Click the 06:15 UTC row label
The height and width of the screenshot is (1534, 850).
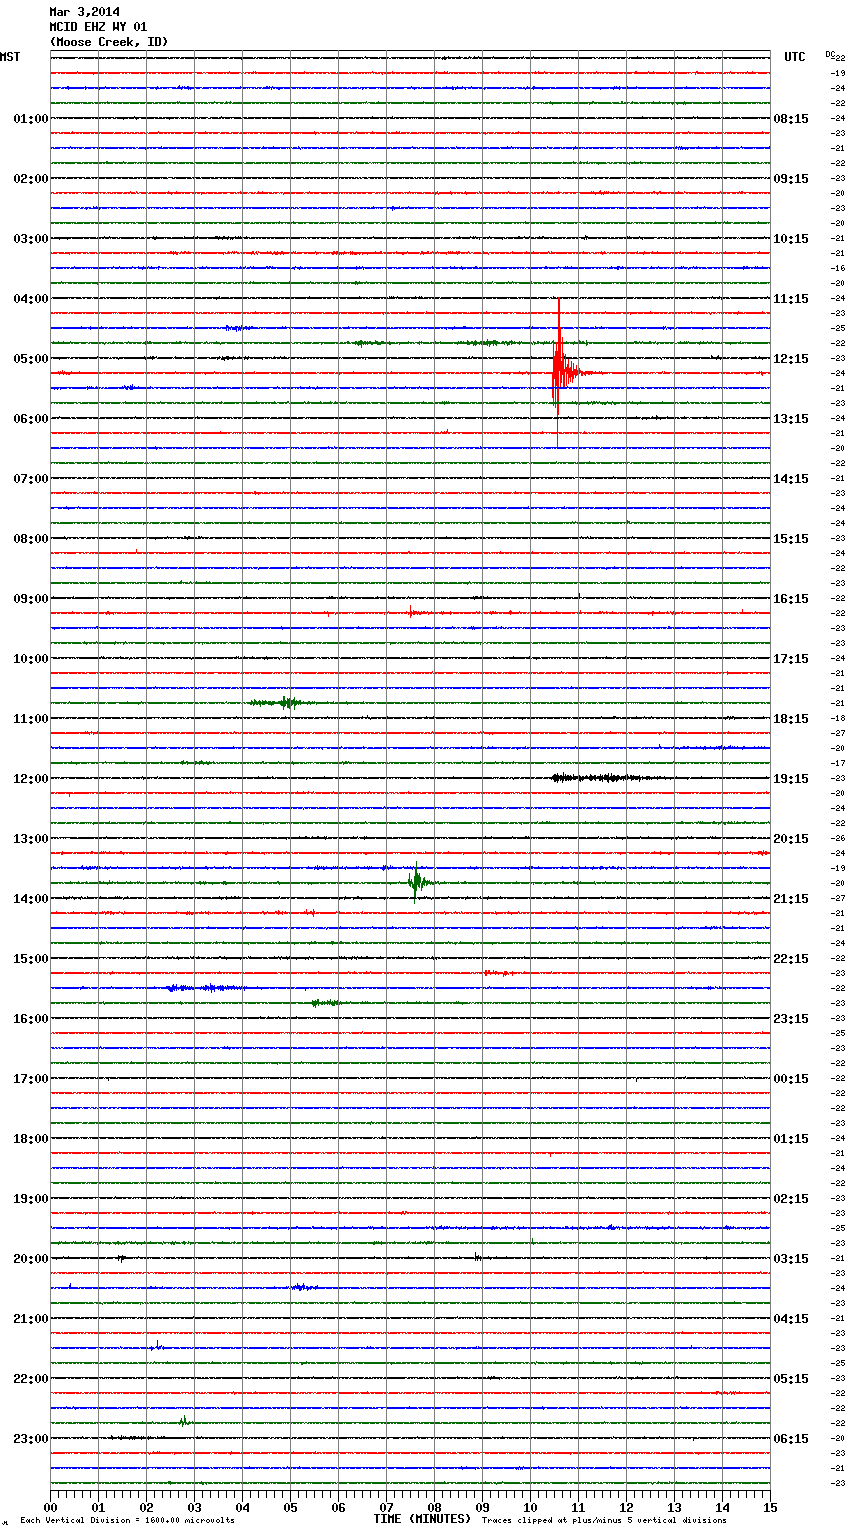coord(791,1439)
